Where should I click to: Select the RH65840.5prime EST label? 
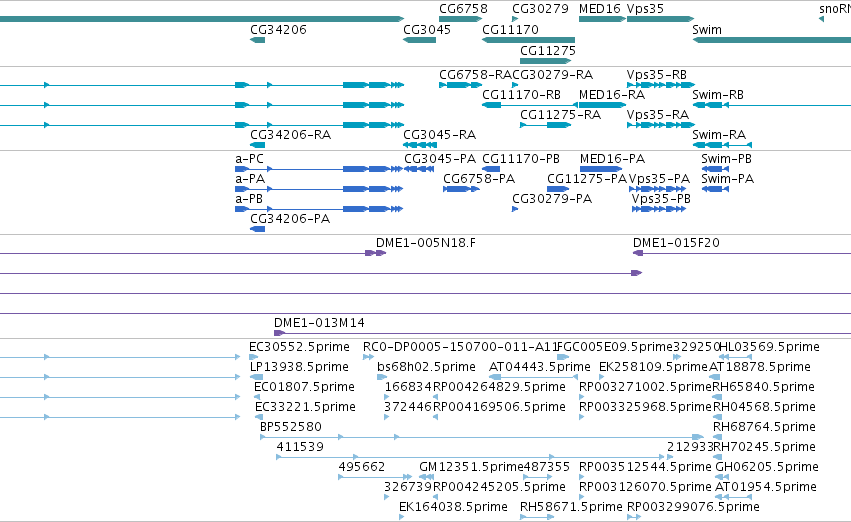pos(763,387)
